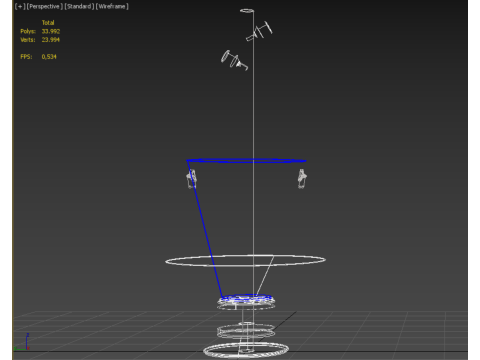This screenshot has width=480, height=360.
Task: Select the small ring atop the pole
Action: pos(247,11)
